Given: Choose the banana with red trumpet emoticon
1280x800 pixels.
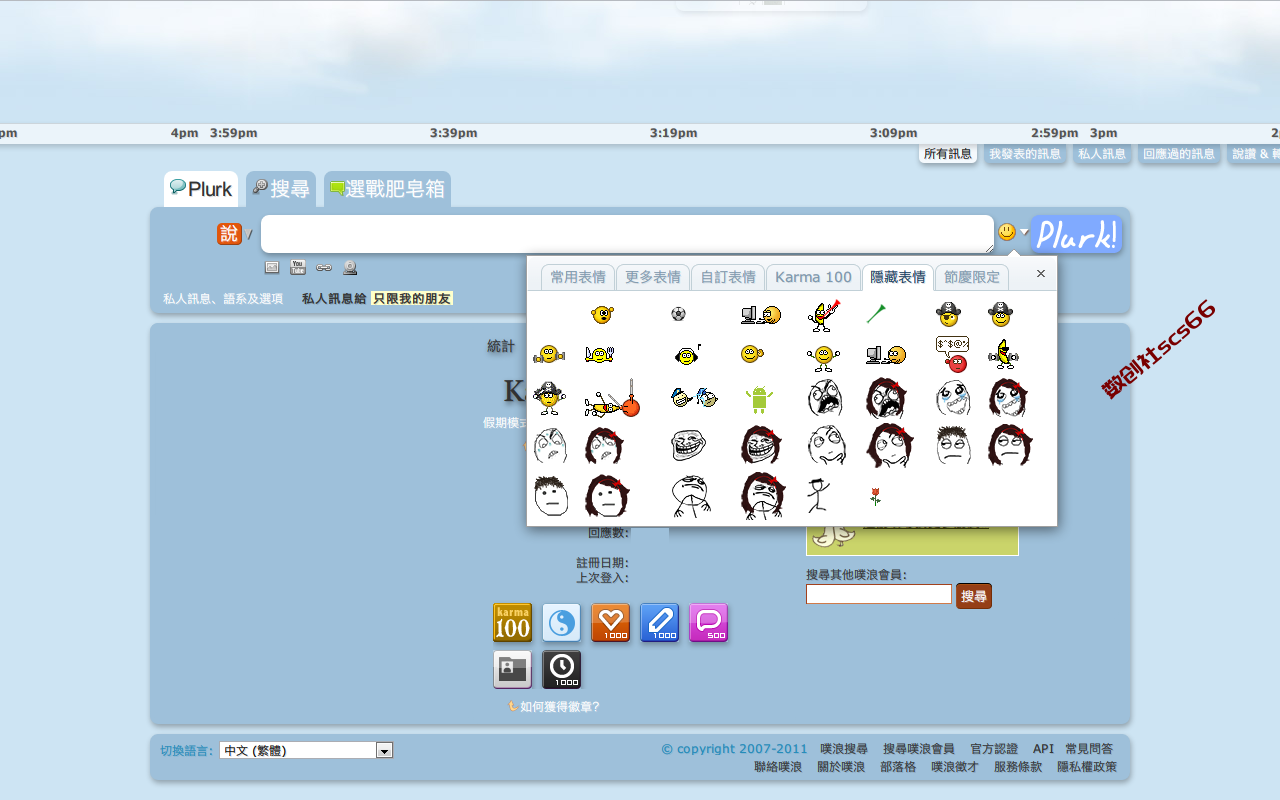Looking at the screenshot, I should click(822, 314).
